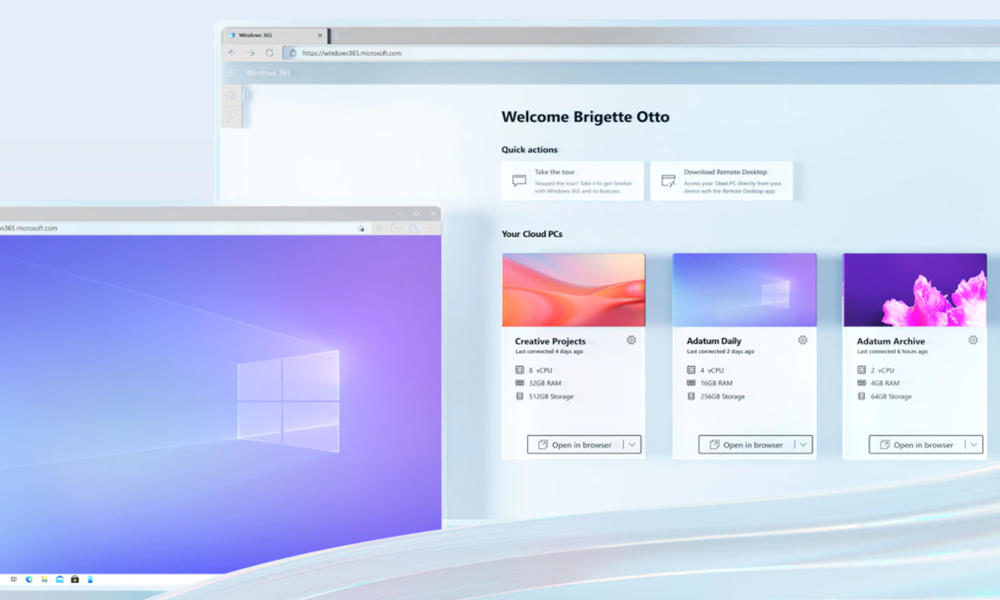1000x600 pixels.
Task: Open Adatum Daily in browser
Action: click(746, 445)
